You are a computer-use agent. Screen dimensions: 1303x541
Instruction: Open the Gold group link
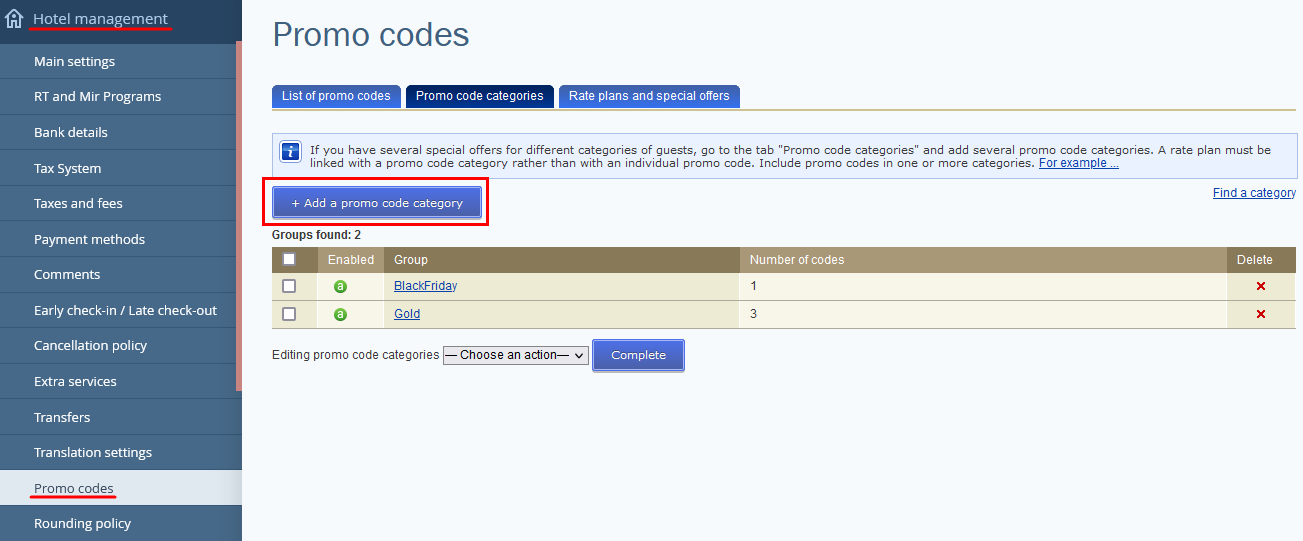pyautogui.click(x=407, y=314)
